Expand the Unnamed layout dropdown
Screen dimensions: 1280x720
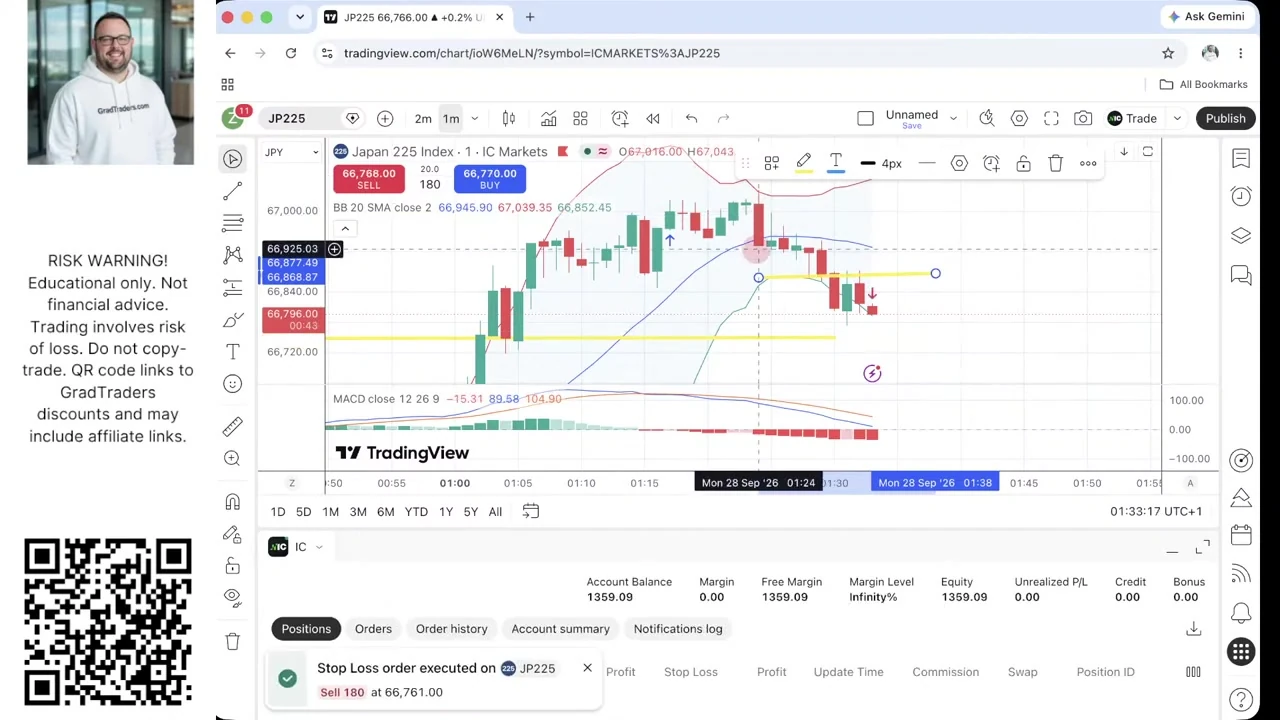(x=953, y=118)
